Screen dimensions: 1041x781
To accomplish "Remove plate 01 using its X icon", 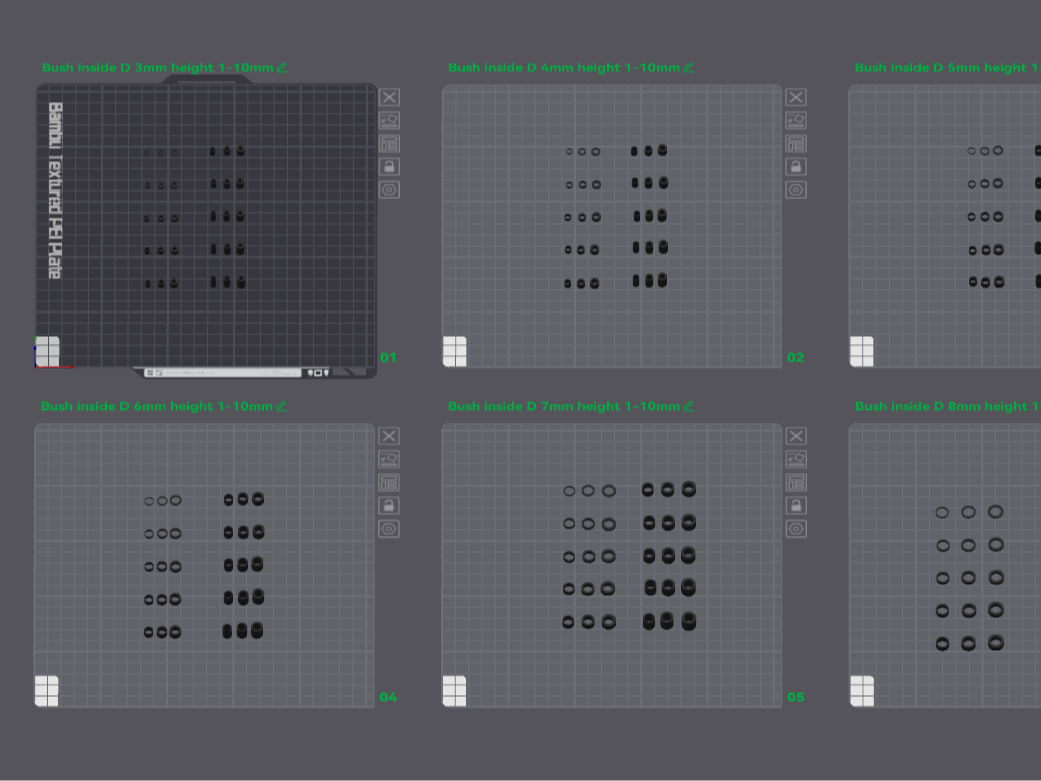I will [389, 98].
